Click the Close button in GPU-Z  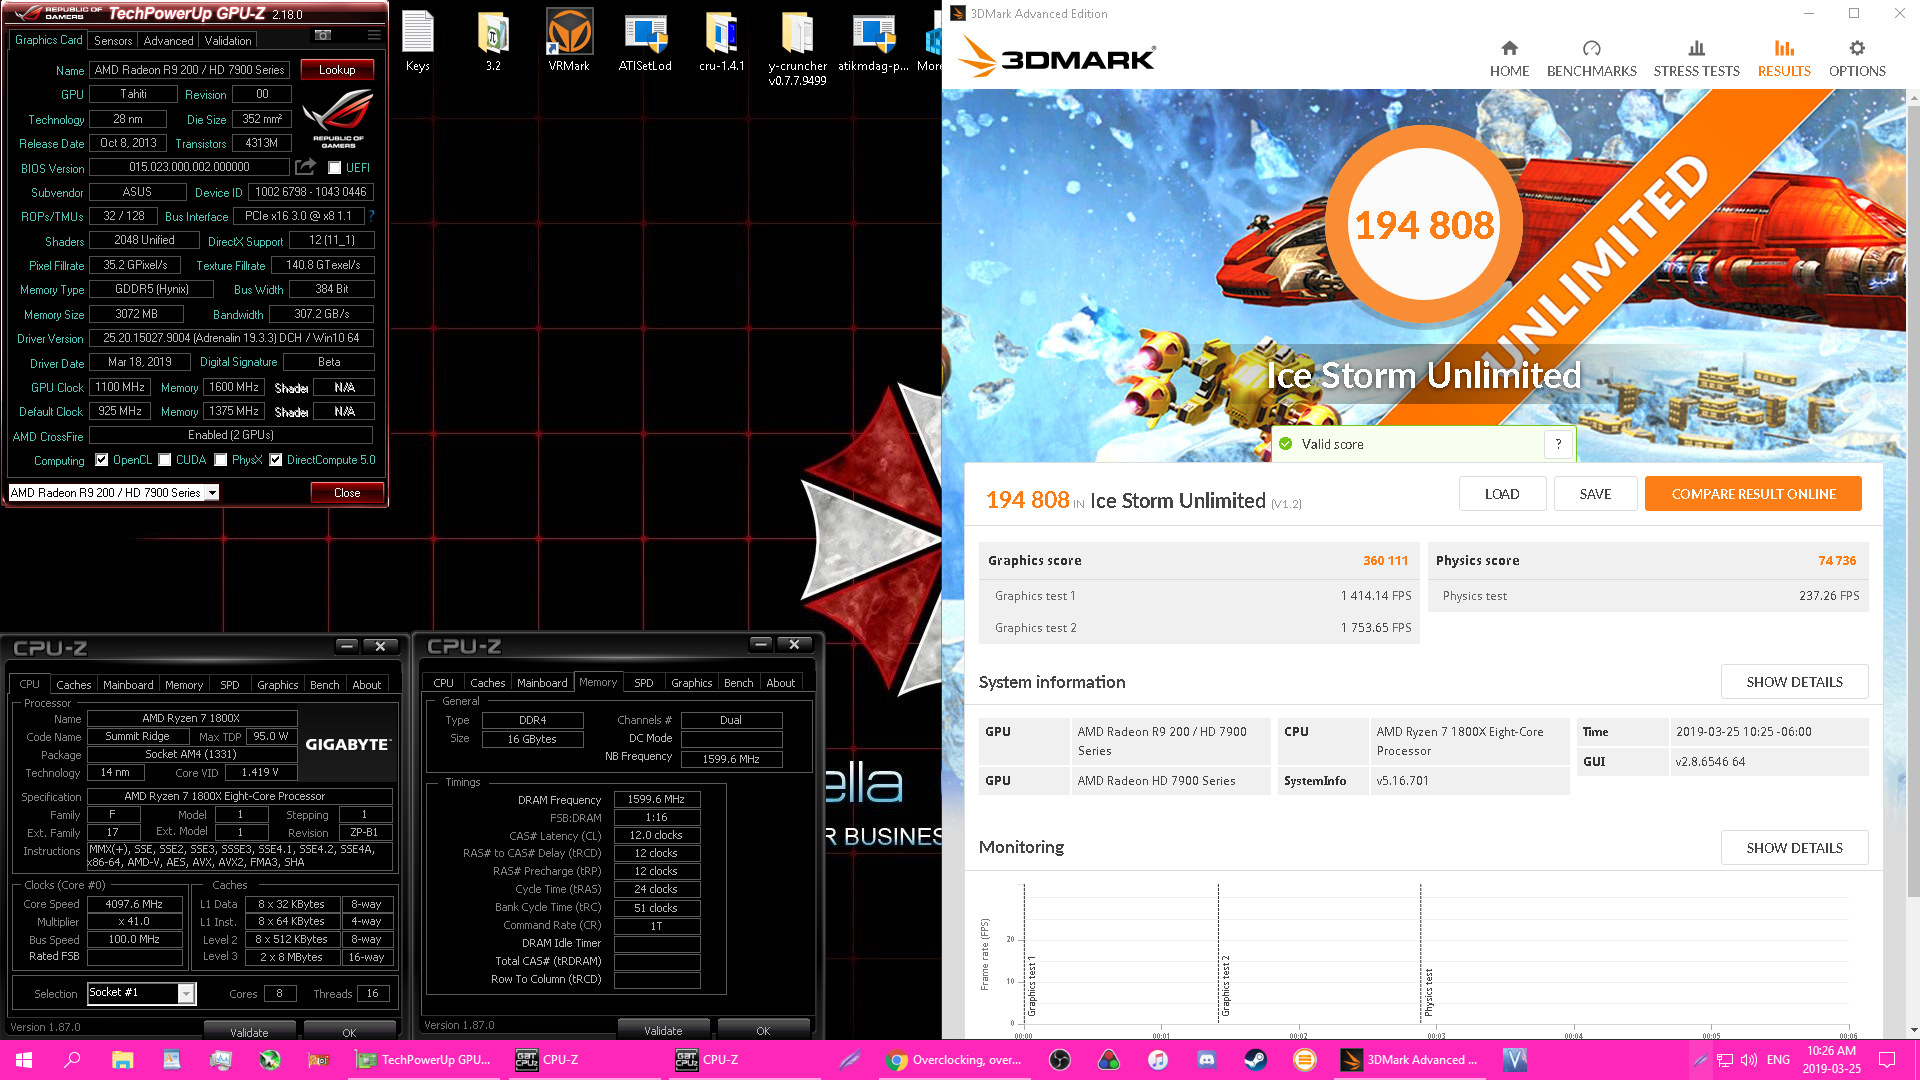point(347,493)
